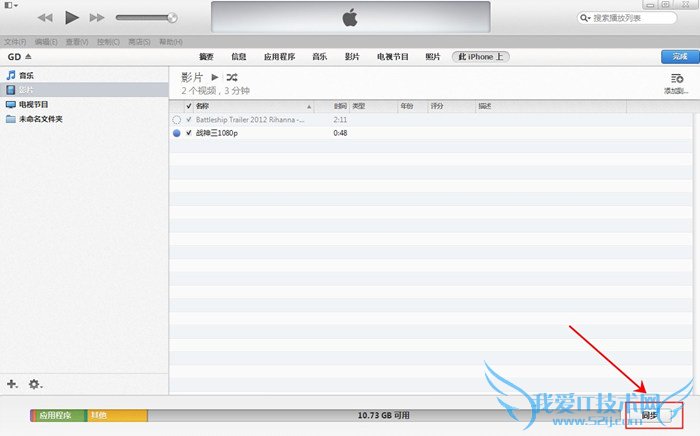
Task: Switch to the 摘要 tab
Action: pyautogui.click(x=206, y=57)
